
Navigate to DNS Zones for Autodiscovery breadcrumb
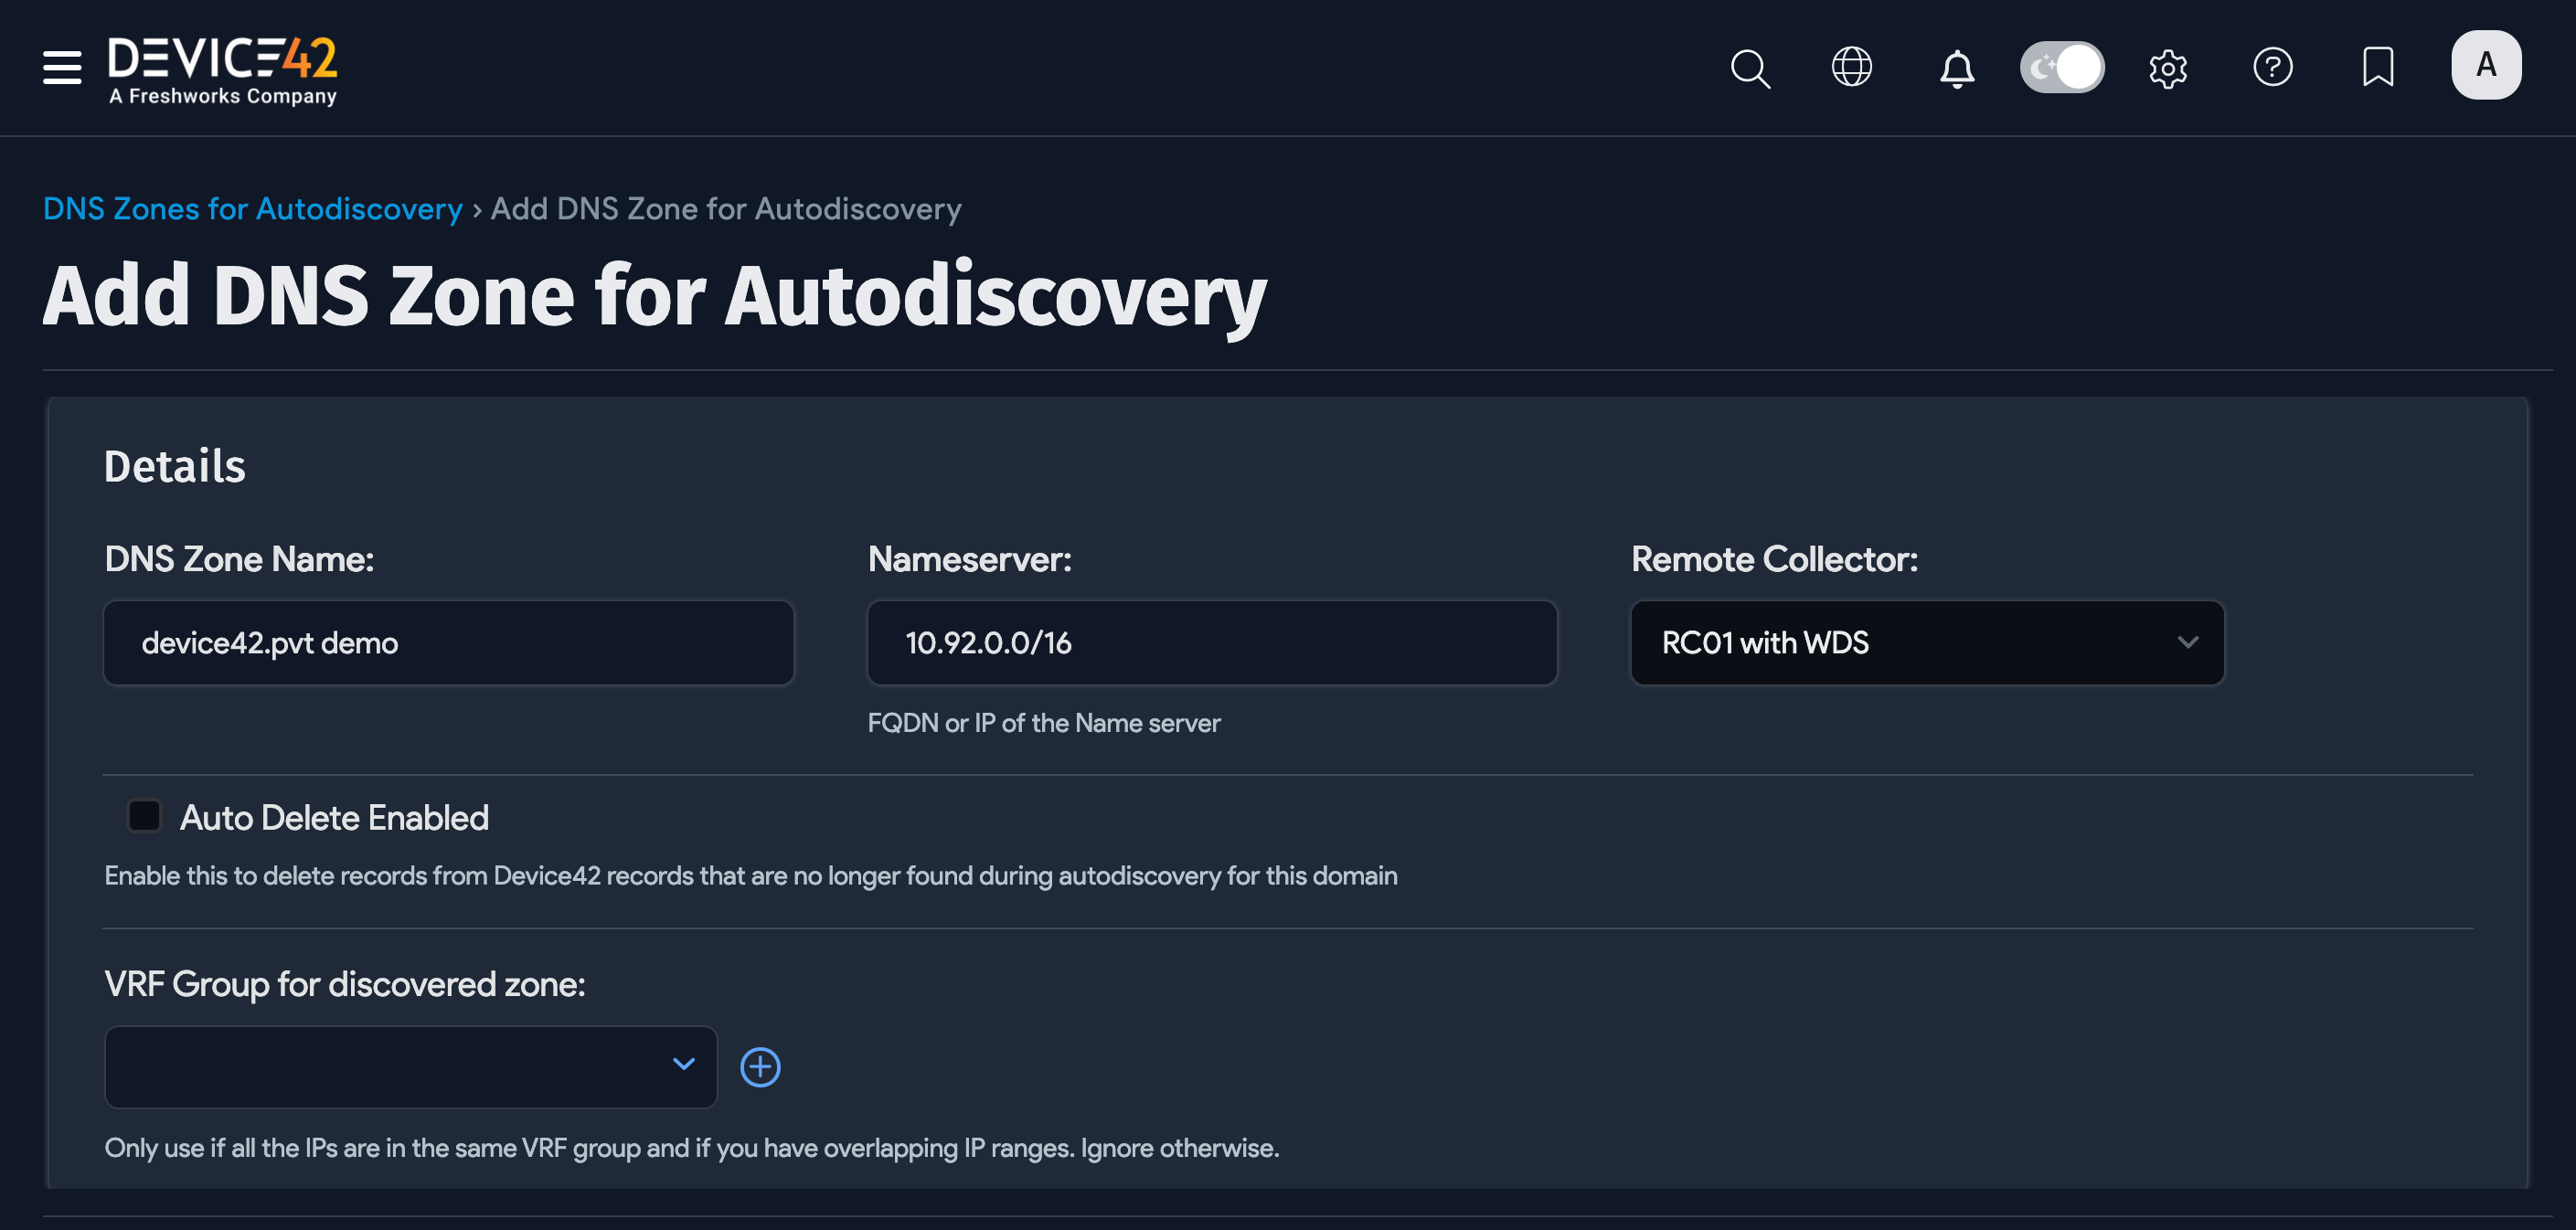(x=253, y=209)
